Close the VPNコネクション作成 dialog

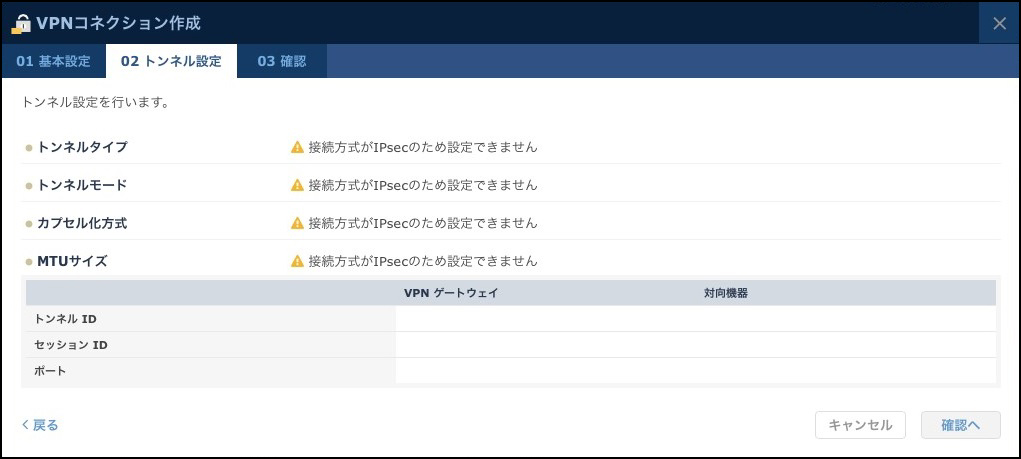click(999, 23)
